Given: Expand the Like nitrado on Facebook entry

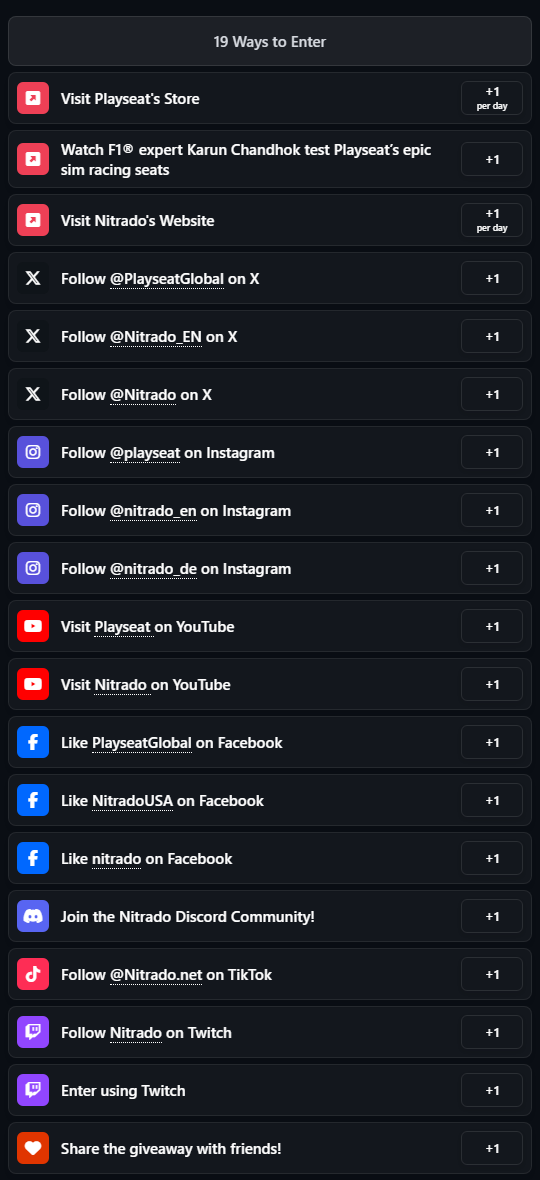Looking at the screenshot, I should (x=270, y=858).
